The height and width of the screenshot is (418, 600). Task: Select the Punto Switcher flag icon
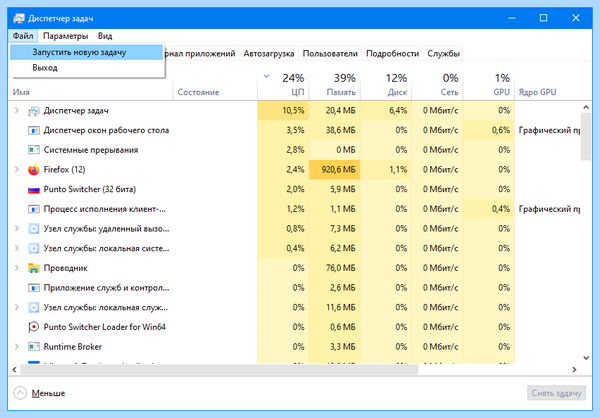[34, 189]
